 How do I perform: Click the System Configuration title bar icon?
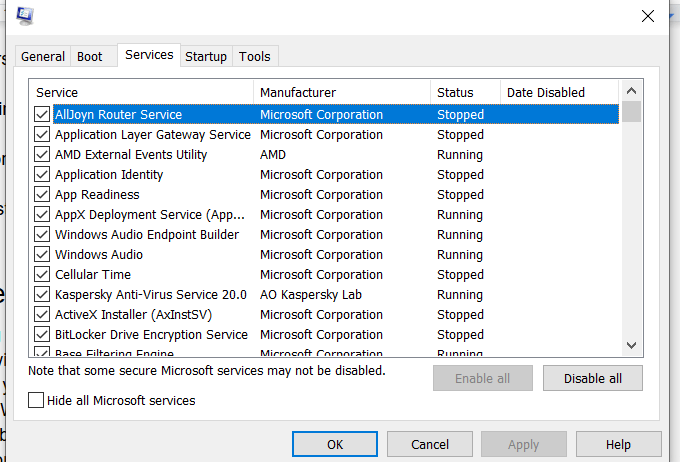(25, 16)
